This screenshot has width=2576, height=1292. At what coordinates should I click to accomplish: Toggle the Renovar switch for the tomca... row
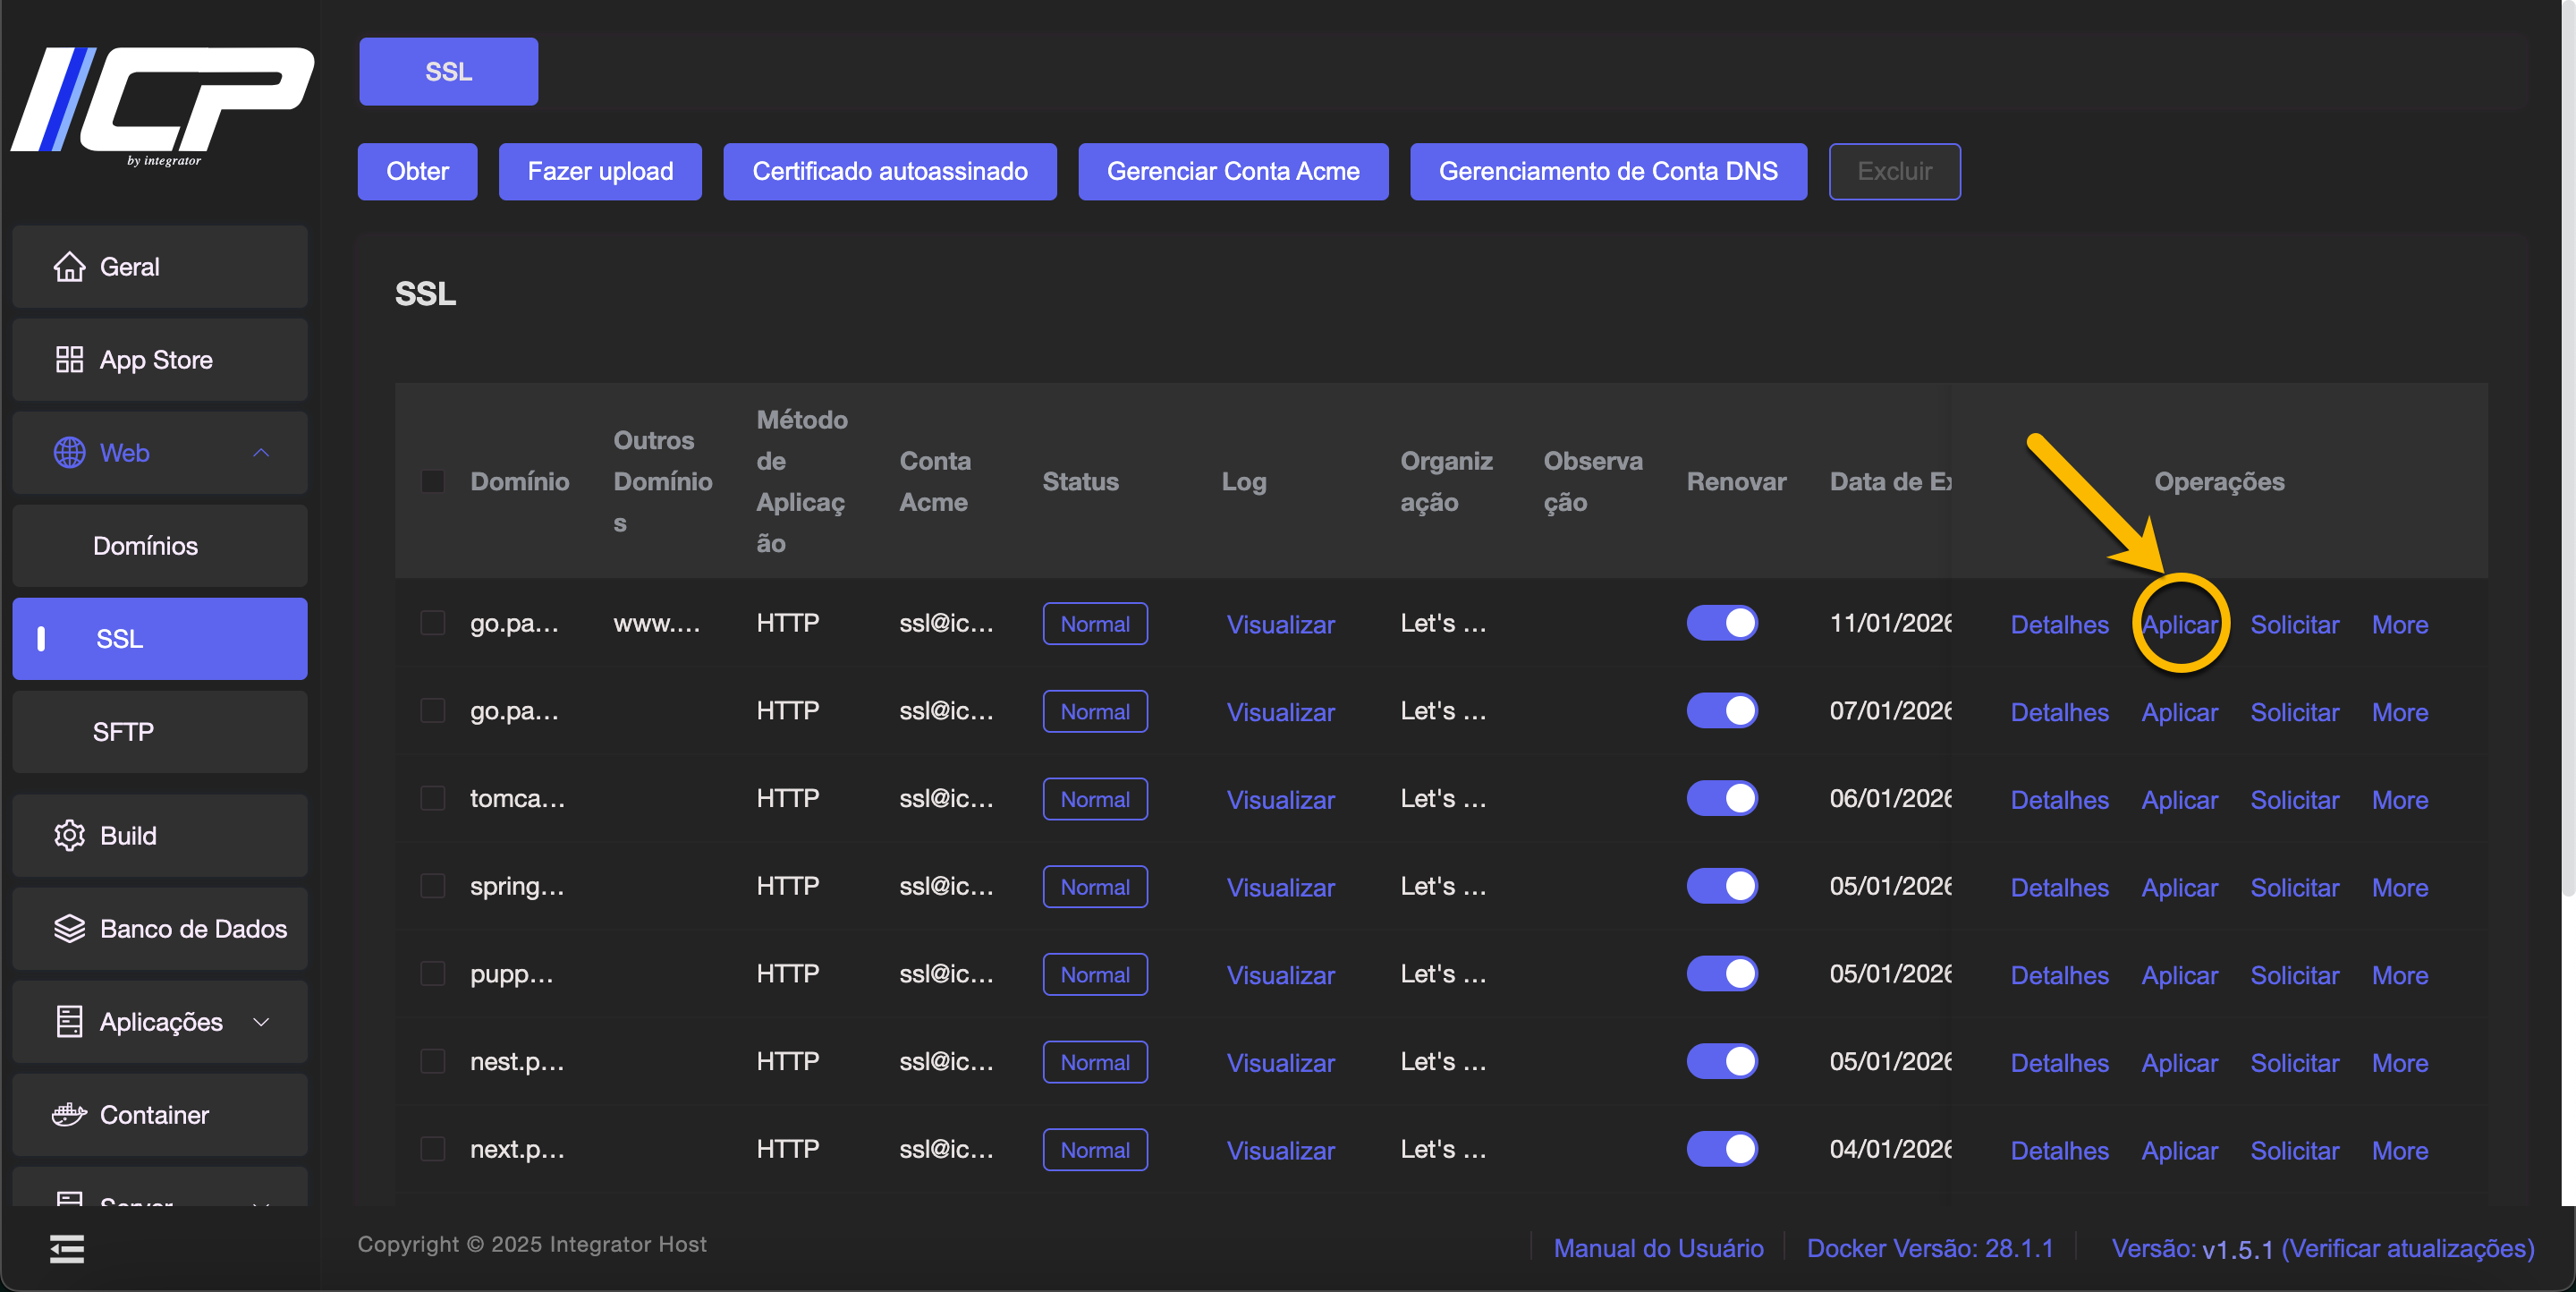pos(1721,798)
